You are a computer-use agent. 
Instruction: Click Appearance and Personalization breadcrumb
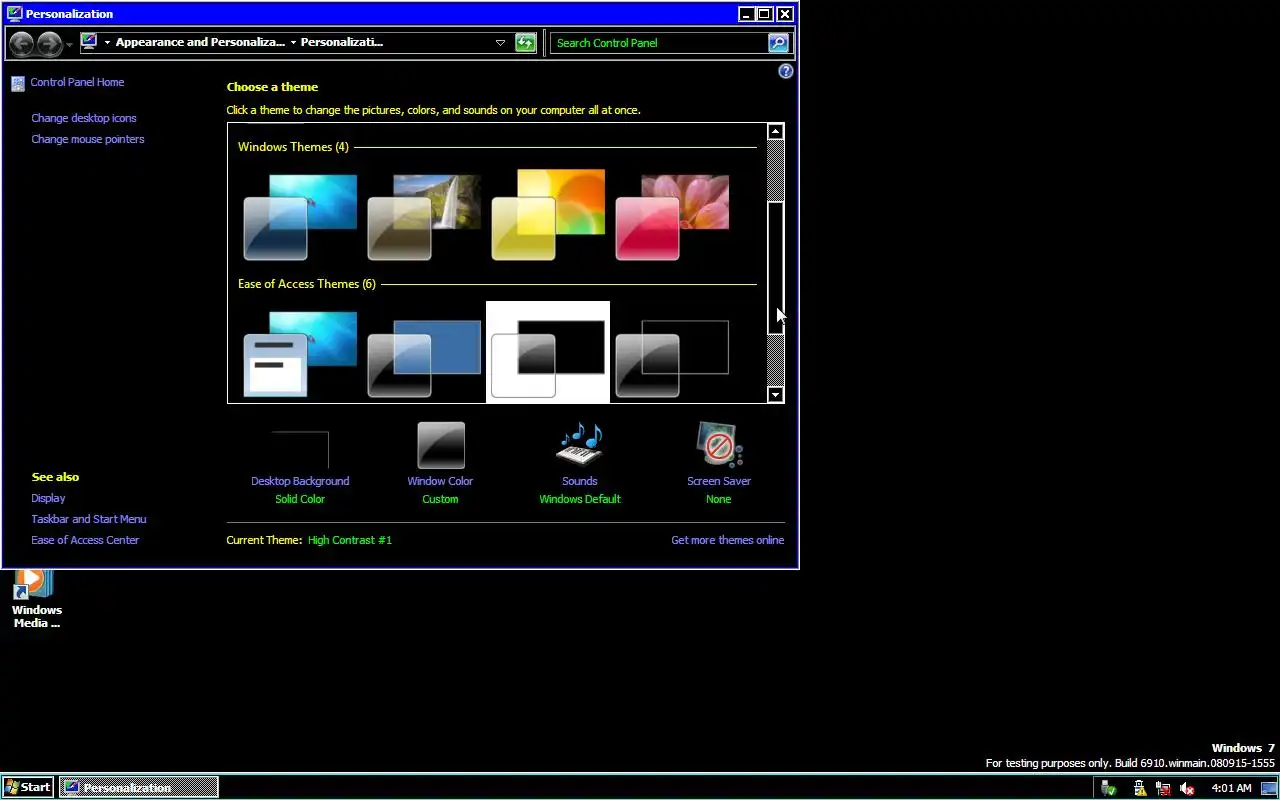coord(200,42)
